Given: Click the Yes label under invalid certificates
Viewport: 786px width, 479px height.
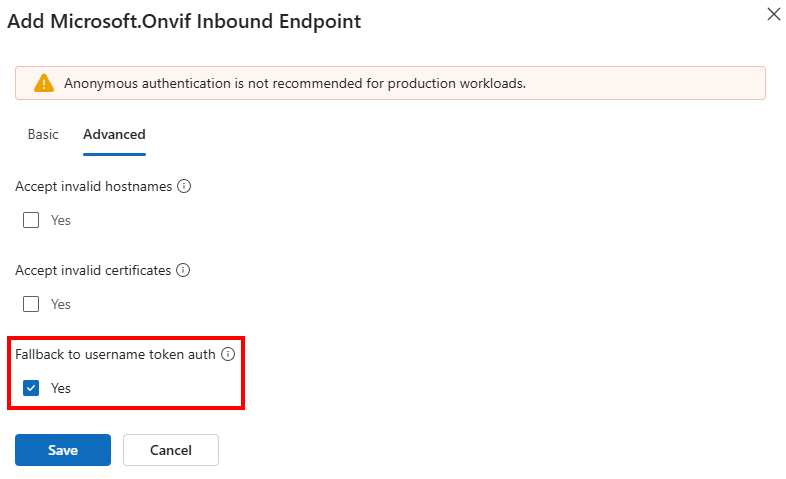Looking at the screenshot, I should pyautogui.click(x=61, y=304).
